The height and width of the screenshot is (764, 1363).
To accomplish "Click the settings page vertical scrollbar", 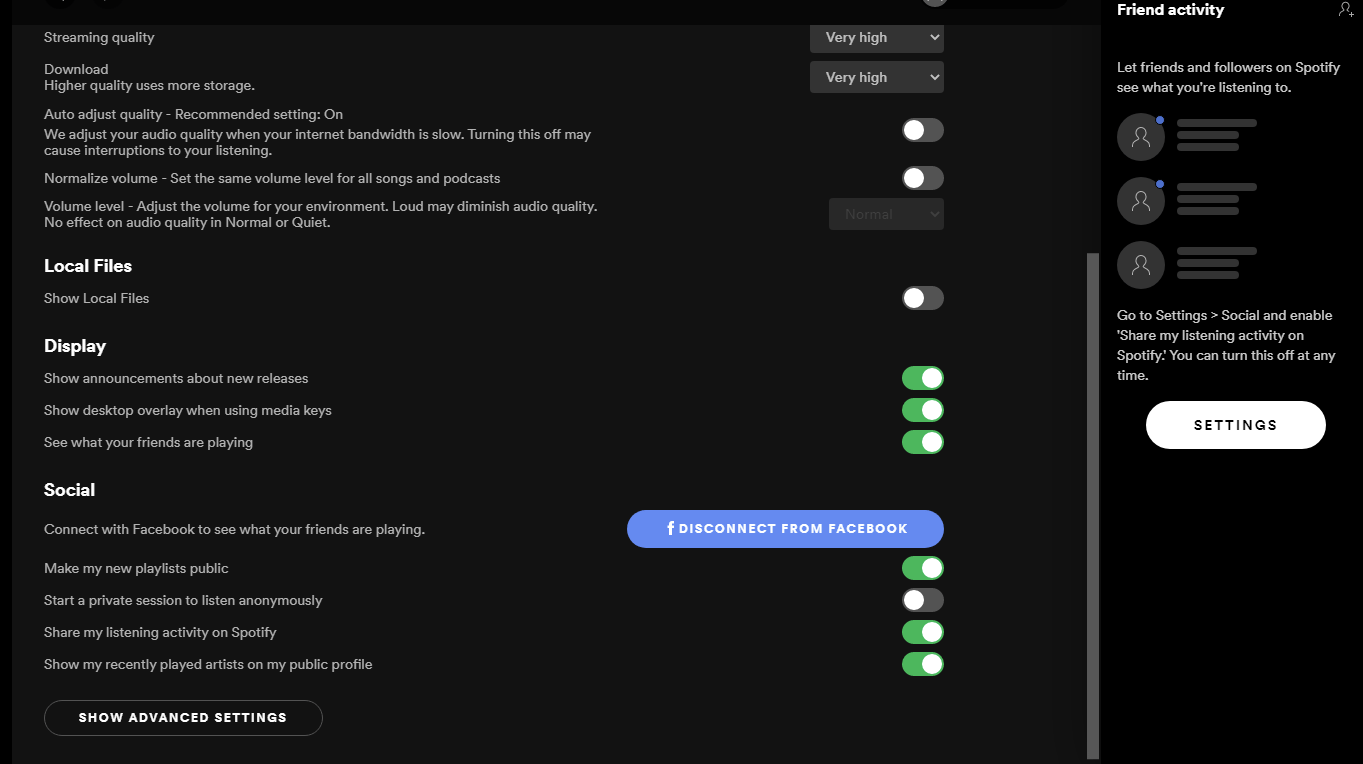I will tap(1093, 505).
